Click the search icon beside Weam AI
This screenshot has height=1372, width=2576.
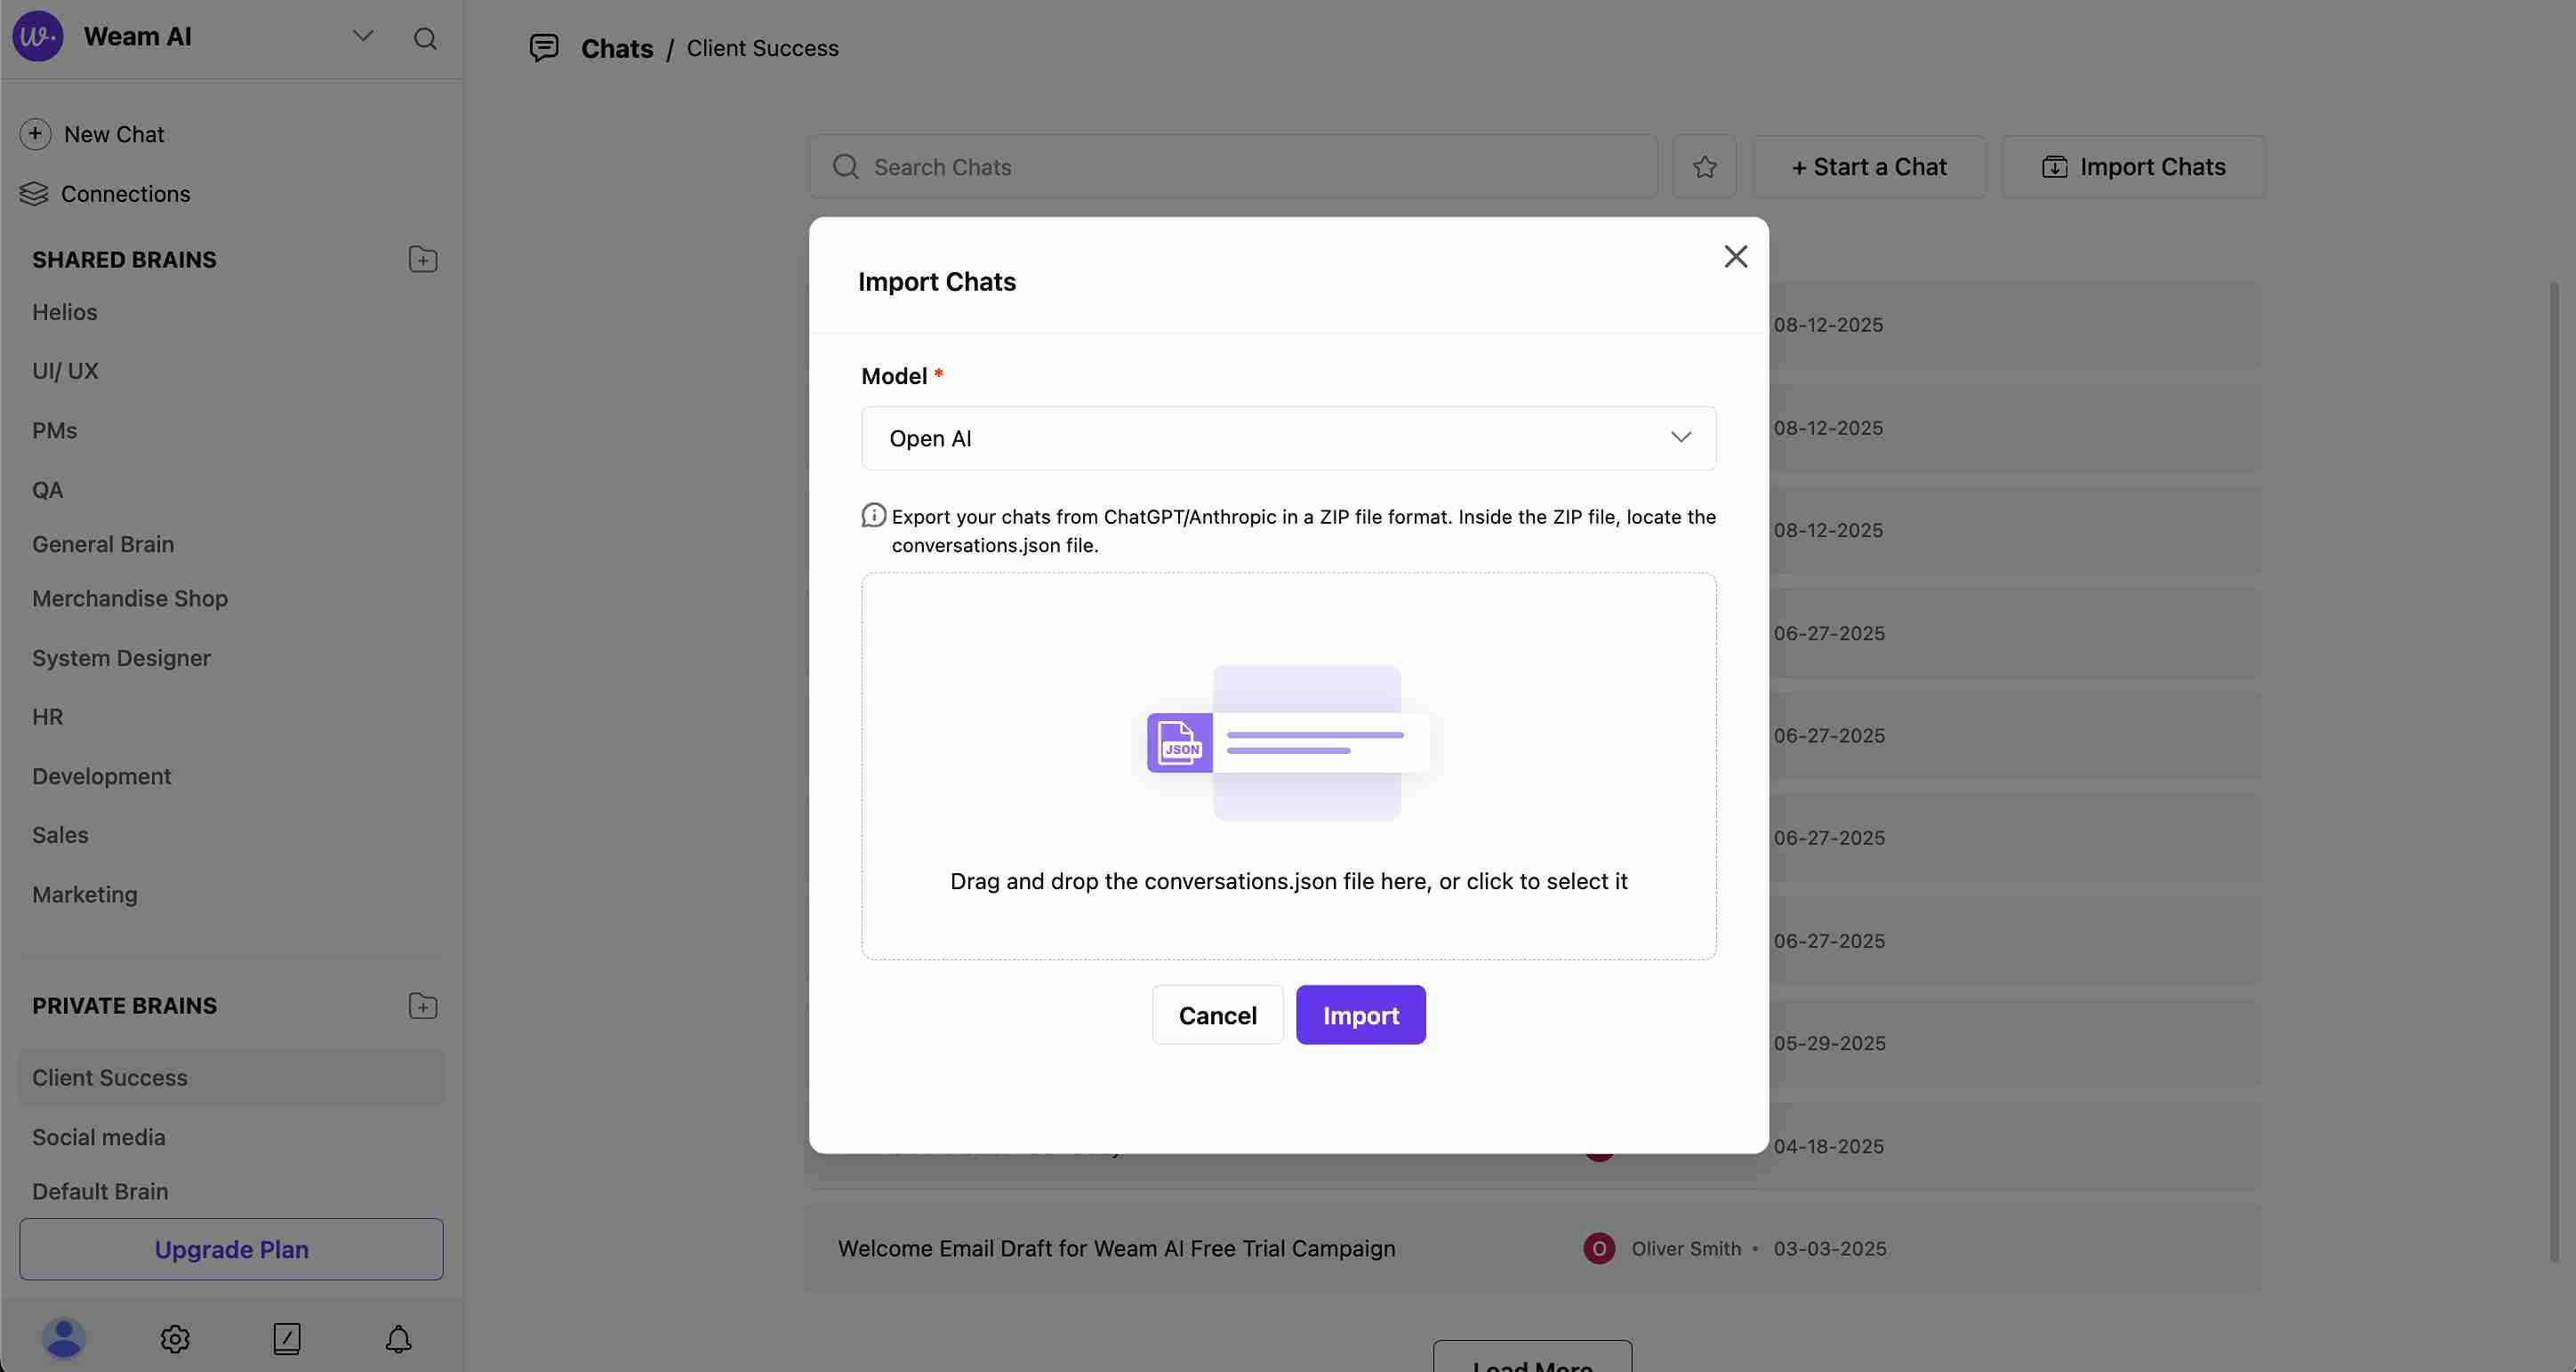(x=425, y=38)
